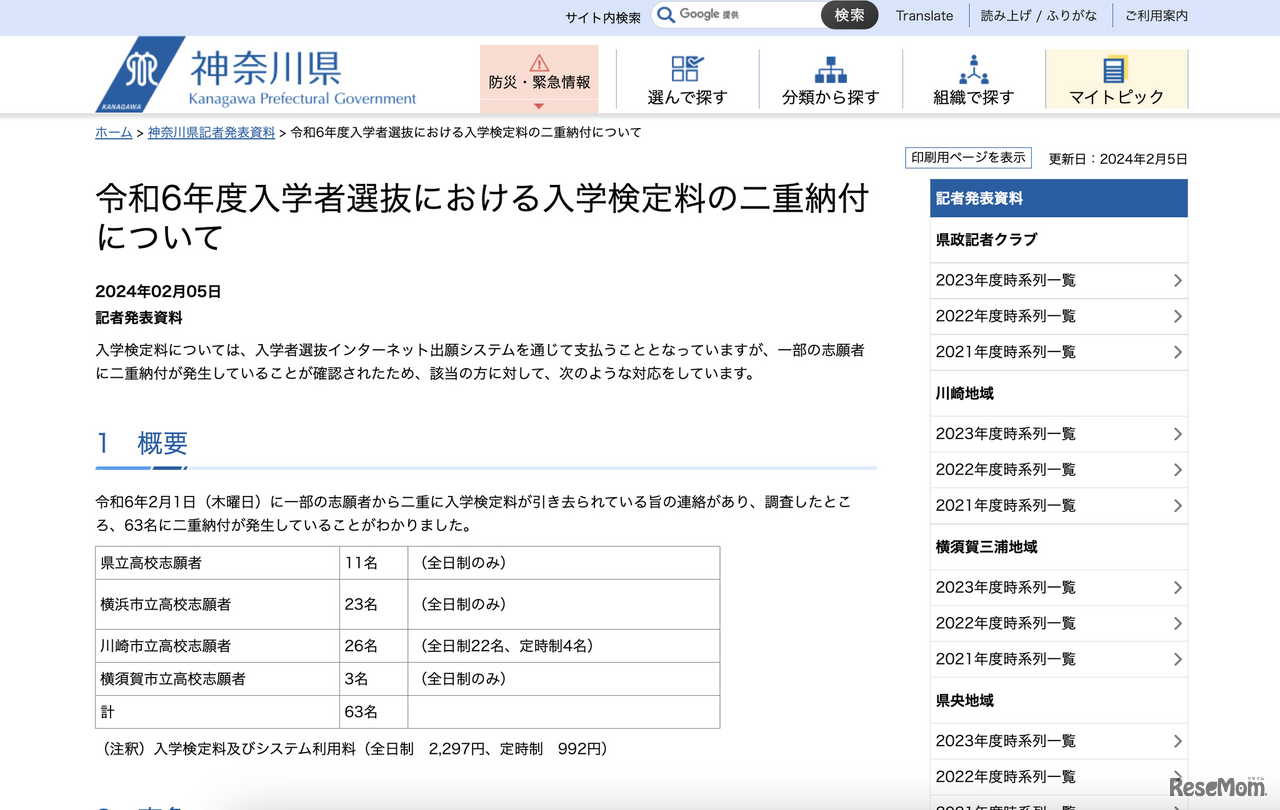Screen dimensions: 1280x810
Task: Go to ホーム breadcrumb link
Action: tap(113, 133)
